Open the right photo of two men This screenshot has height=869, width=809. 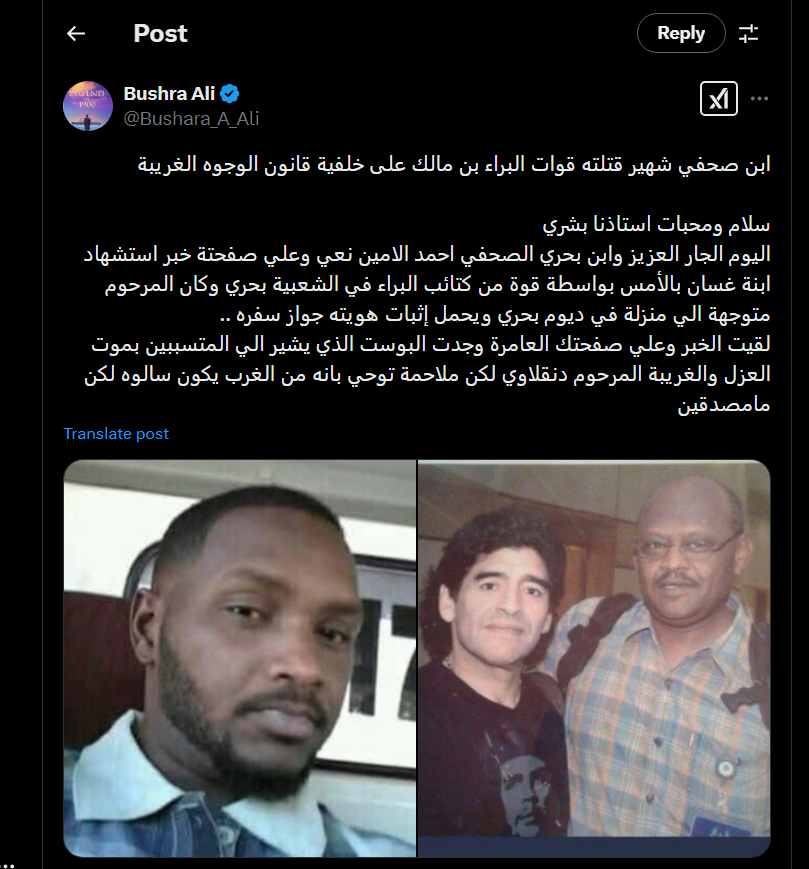(x=594, y=658)
